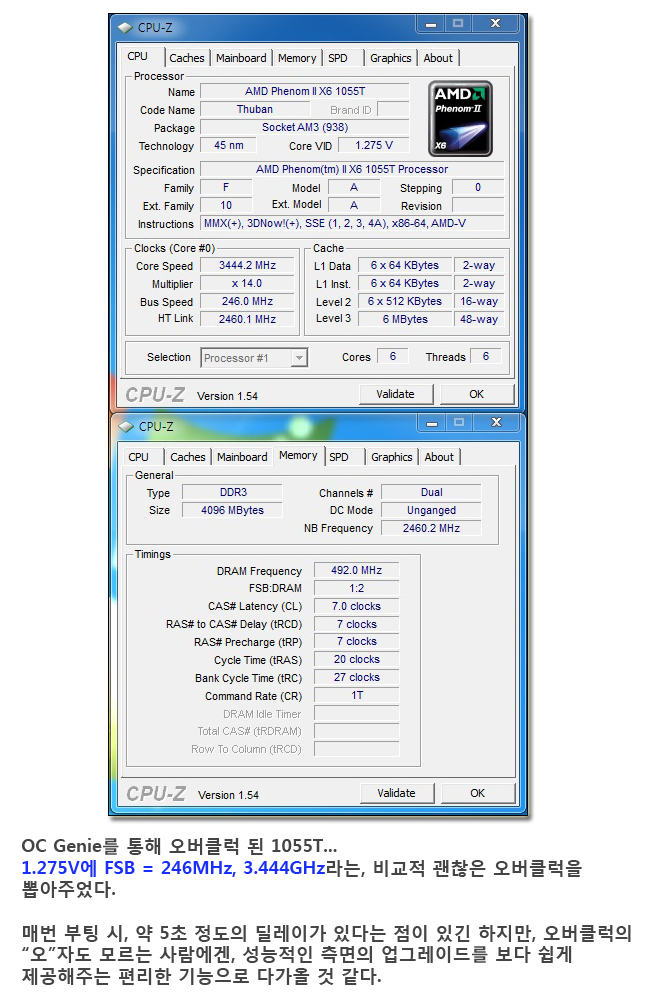Click Multiplier value x 14.0

coord(248,283)
